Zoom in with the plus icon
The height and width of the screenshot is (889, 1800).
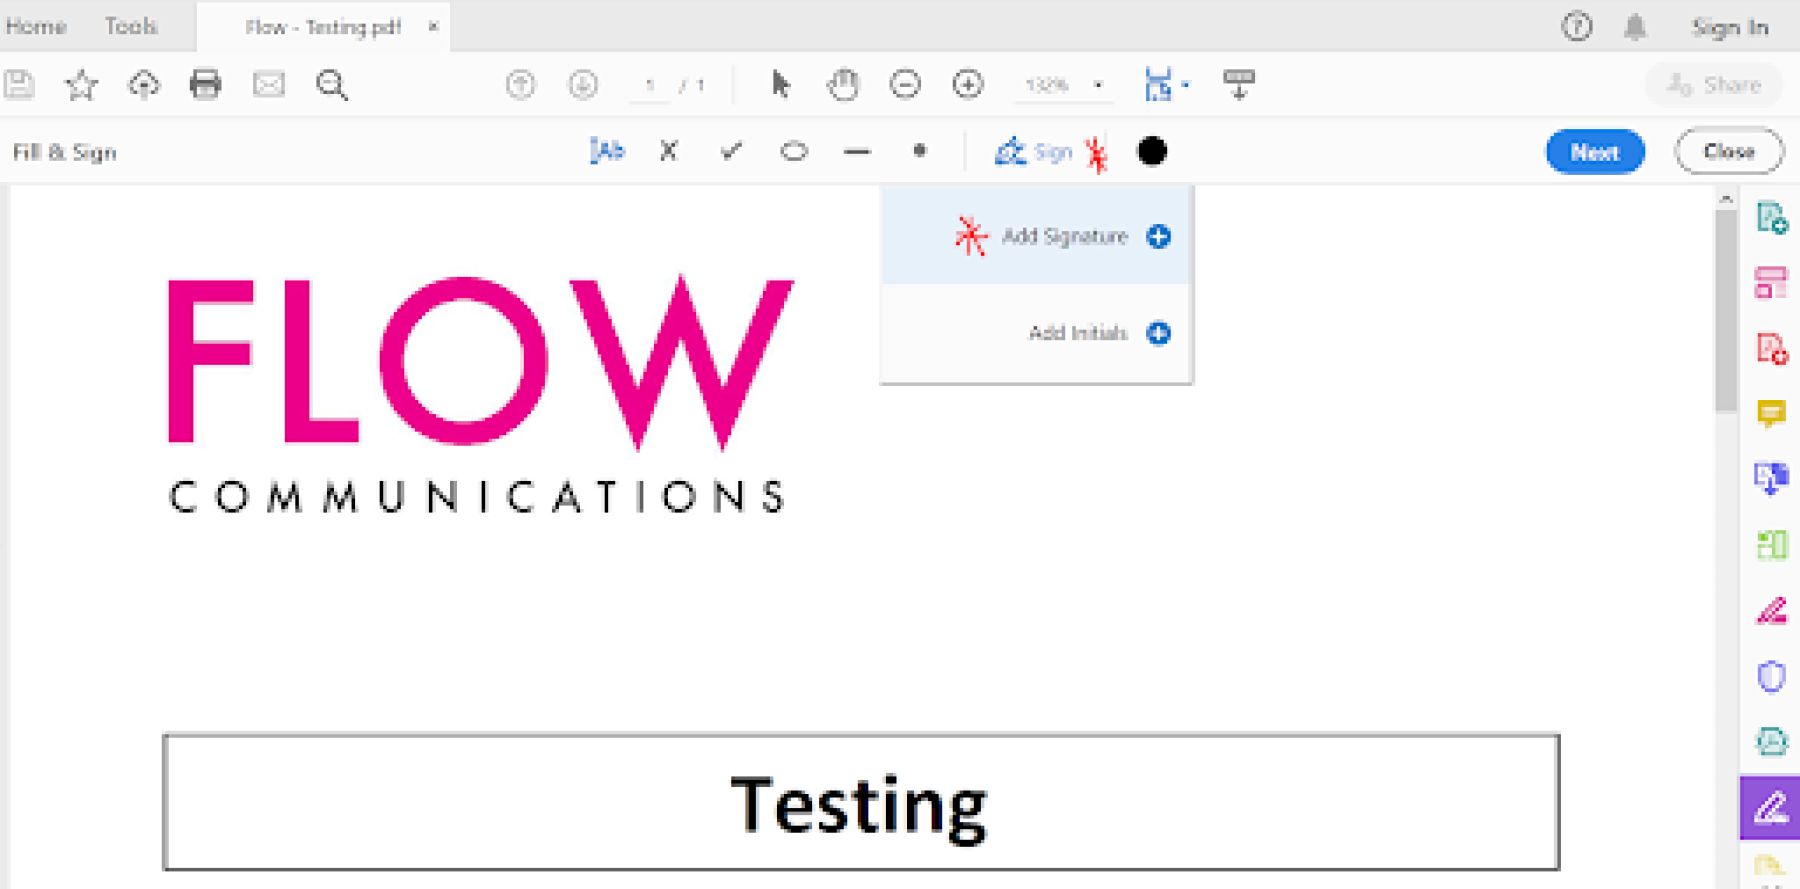pos(967,85)
